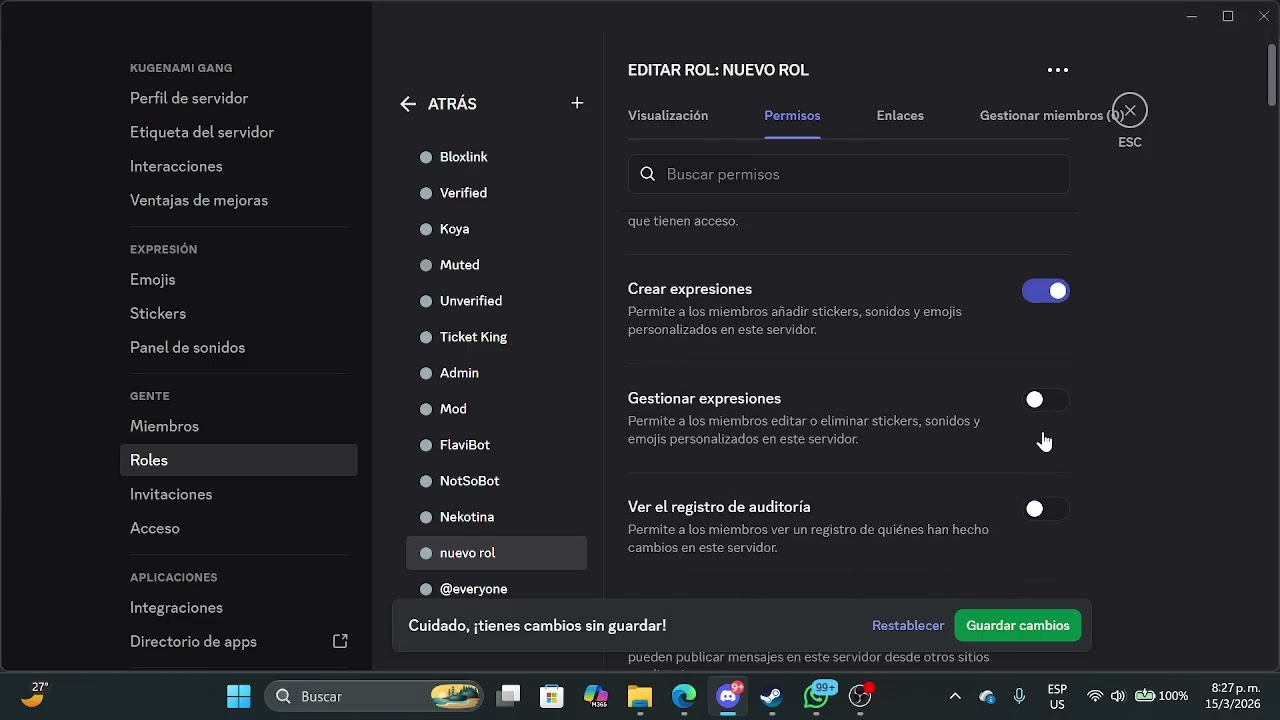The width and height of the screenshot is (1280, 720).
Task: Open the three-dot options for this role
Action: [x=1058, y=70]
